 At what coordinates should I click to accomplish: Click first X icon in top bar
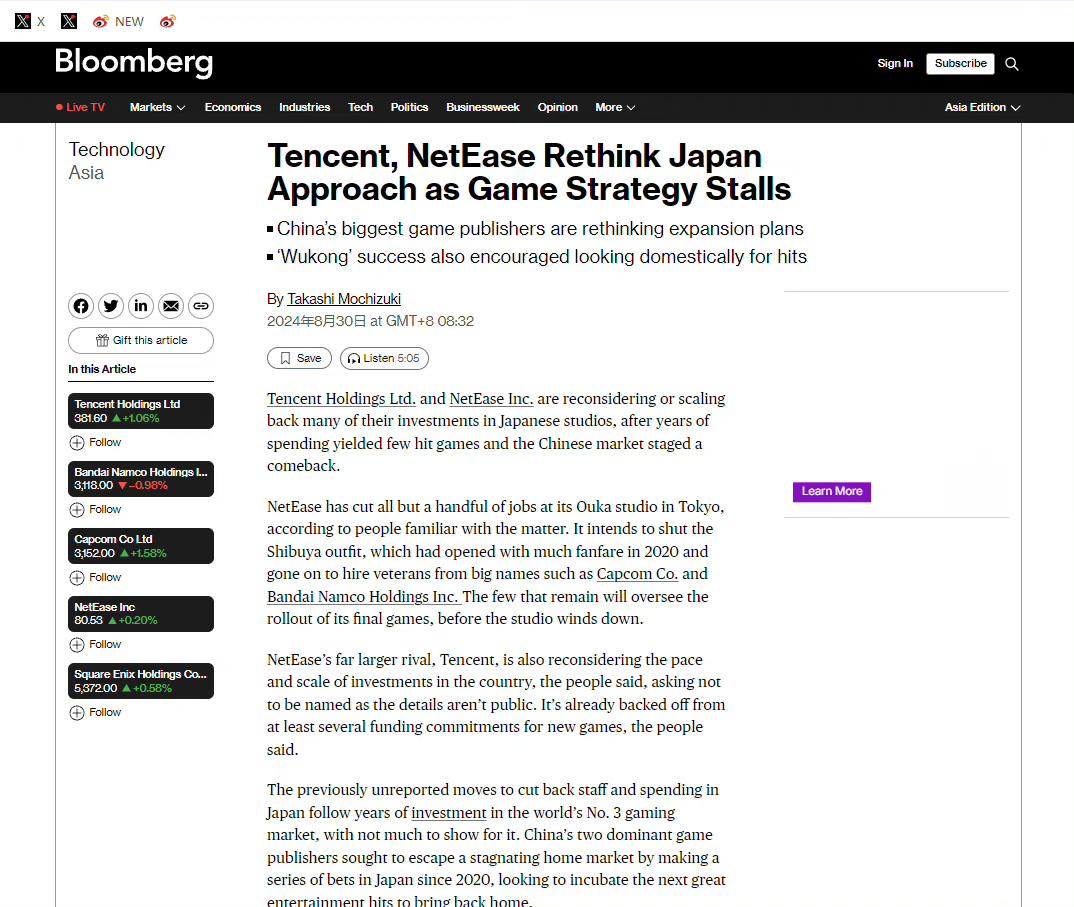[x=23, y=21]
